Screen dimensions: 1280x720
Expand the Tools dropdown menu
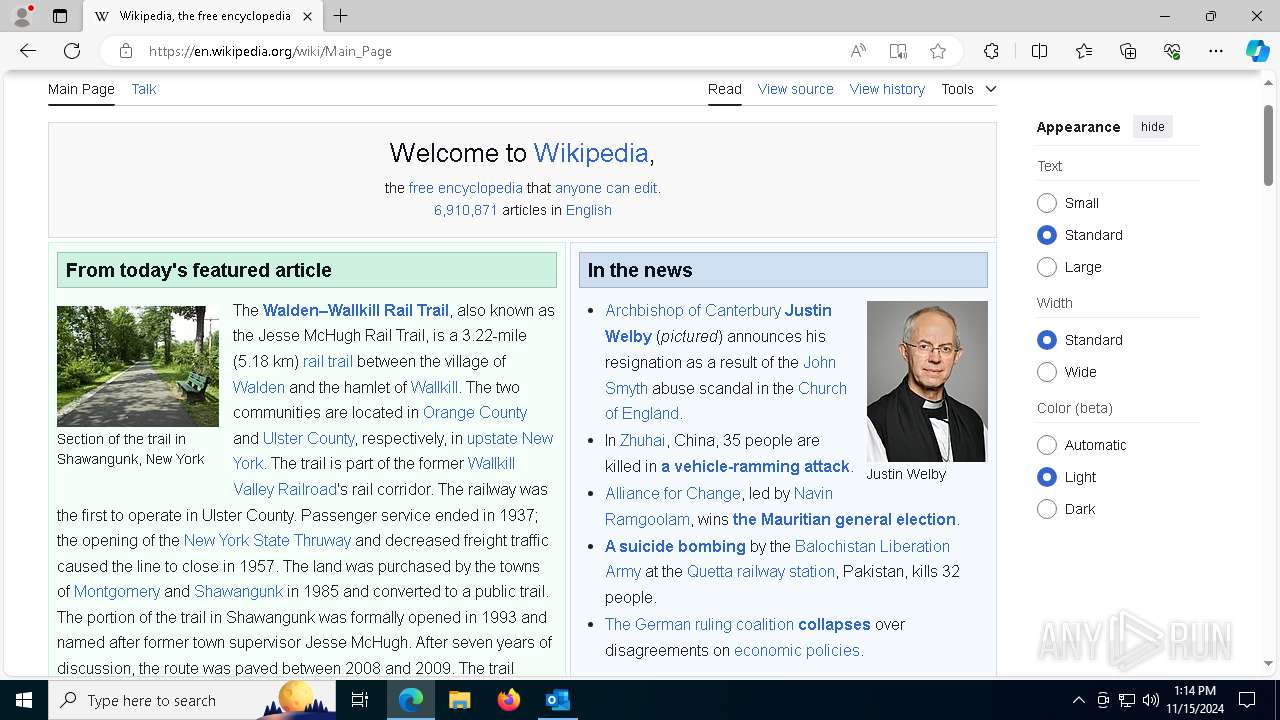968,89
